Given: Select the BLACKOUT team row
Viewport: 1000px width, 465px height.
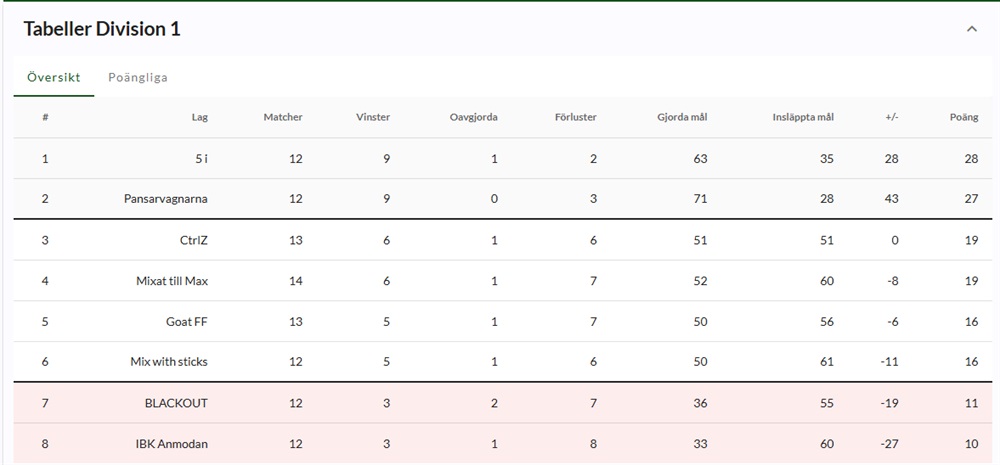Looking at the screenshot, I should pyautogui.click(x=176, y=403).
